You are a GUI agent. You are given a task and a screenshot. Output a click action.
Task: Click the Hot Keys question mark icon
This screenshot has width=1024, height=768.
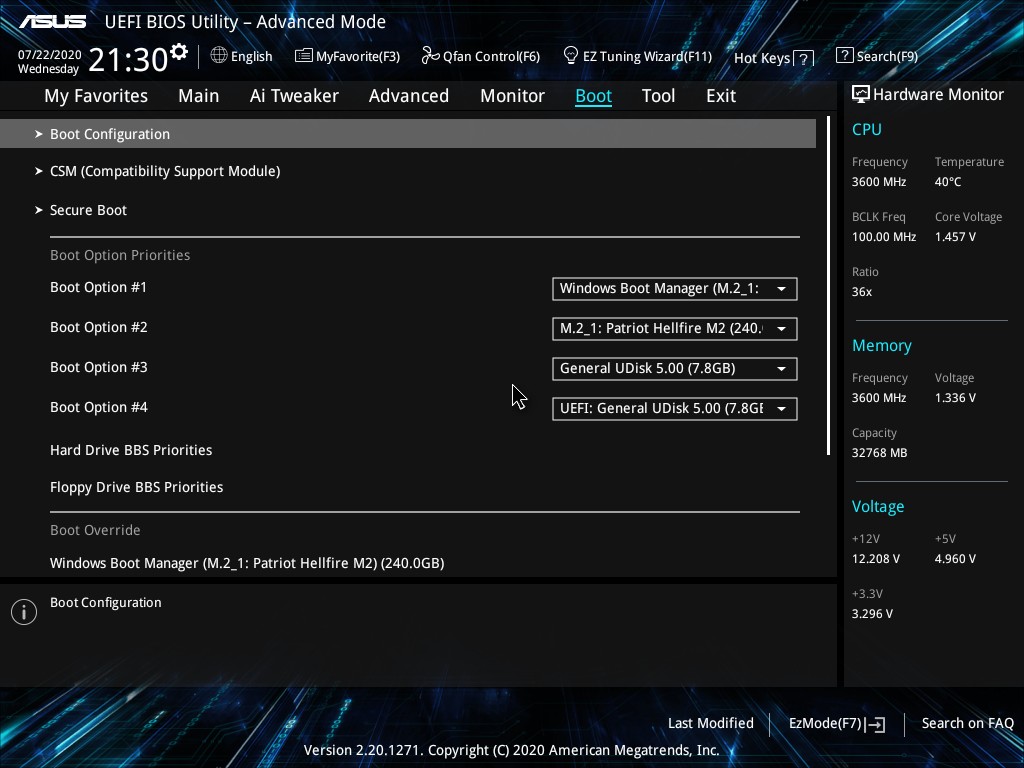tap(803, 59)
